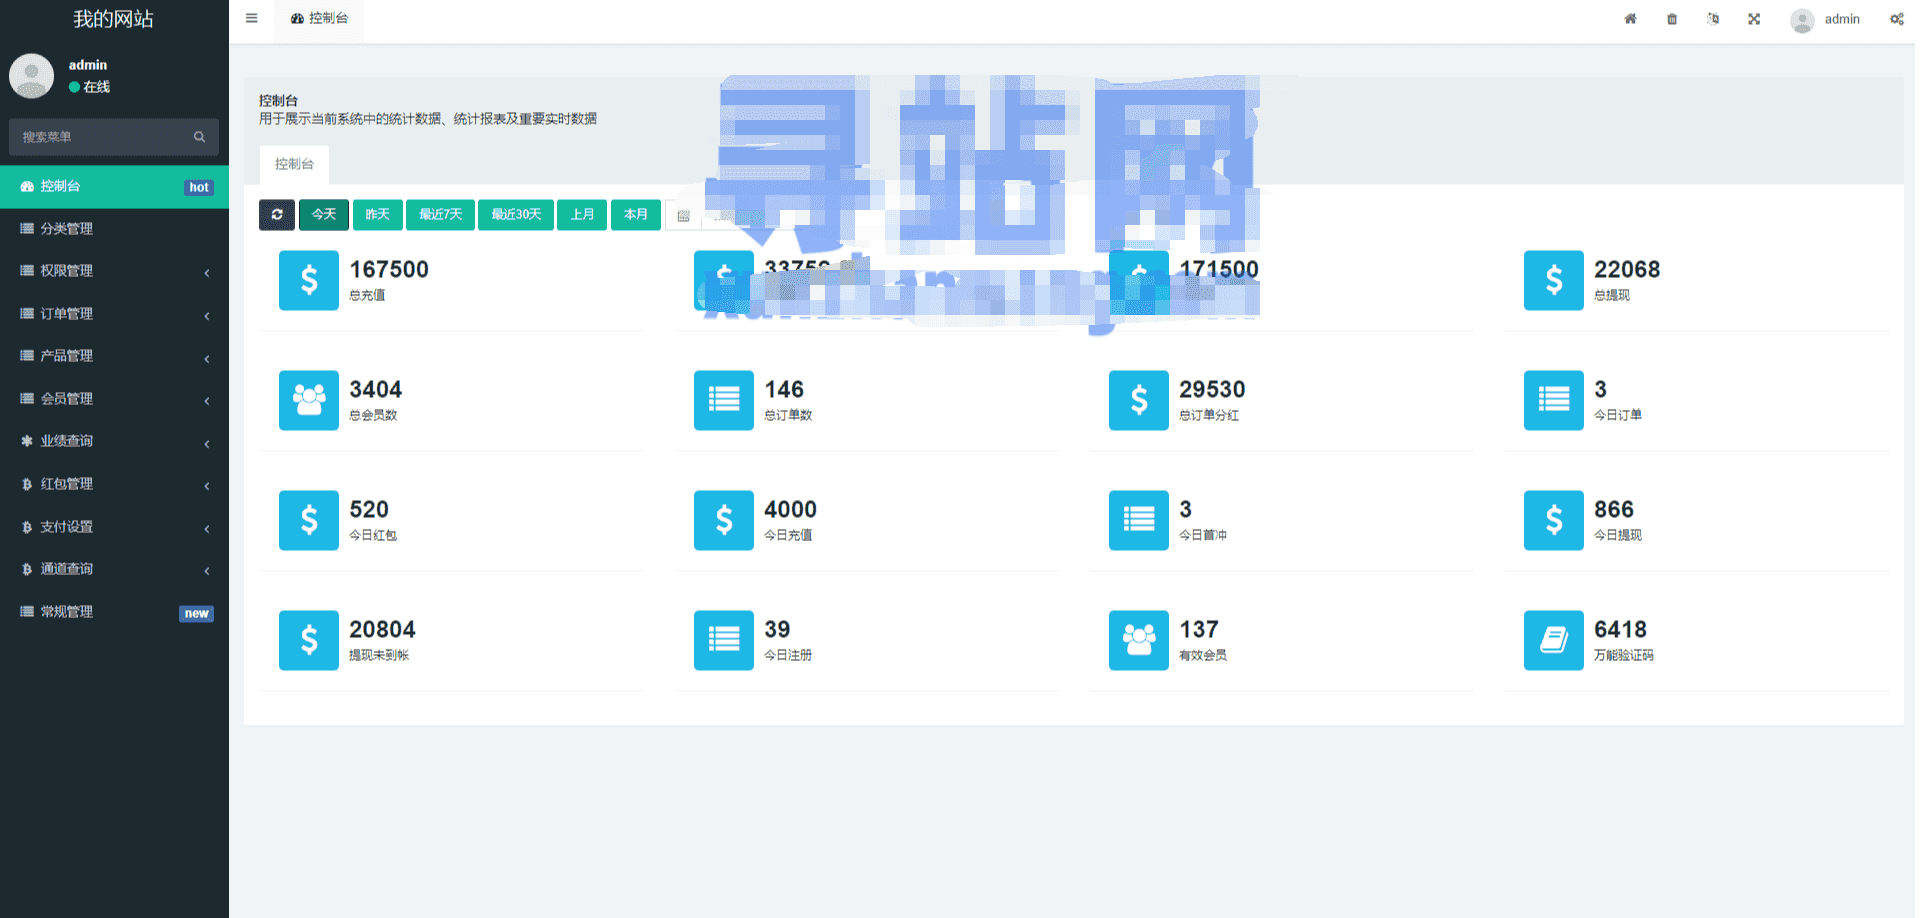Image resolution: width=1922 pixels, height=918 pixels.
Task: Open the settings gears icon
Action: point(1896,19)
